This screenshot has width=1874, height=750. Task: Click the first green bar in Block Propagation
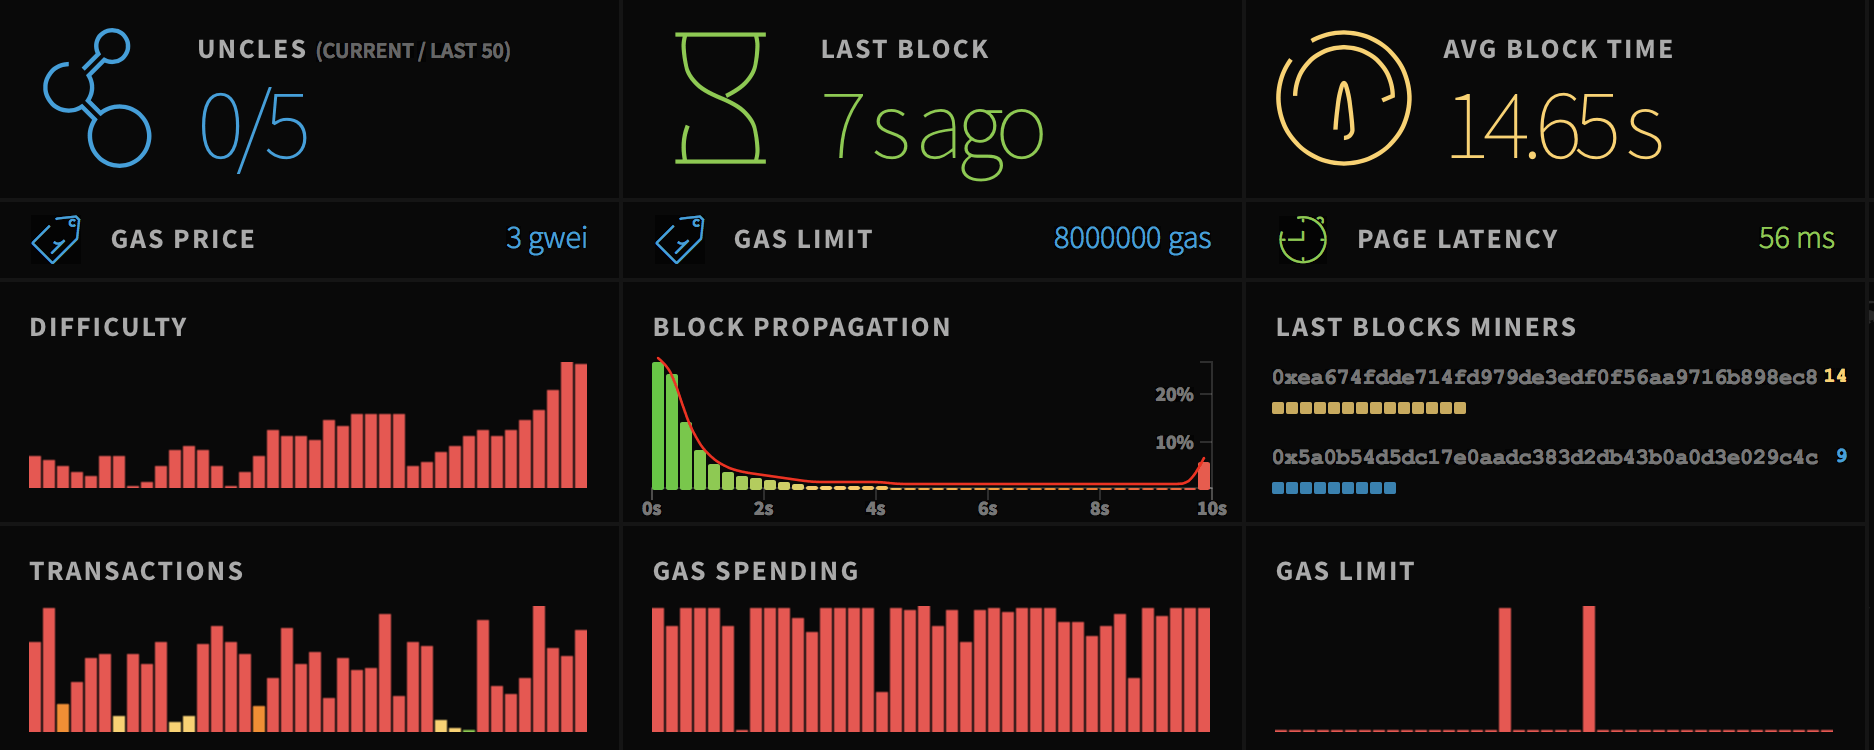[658, 426]
